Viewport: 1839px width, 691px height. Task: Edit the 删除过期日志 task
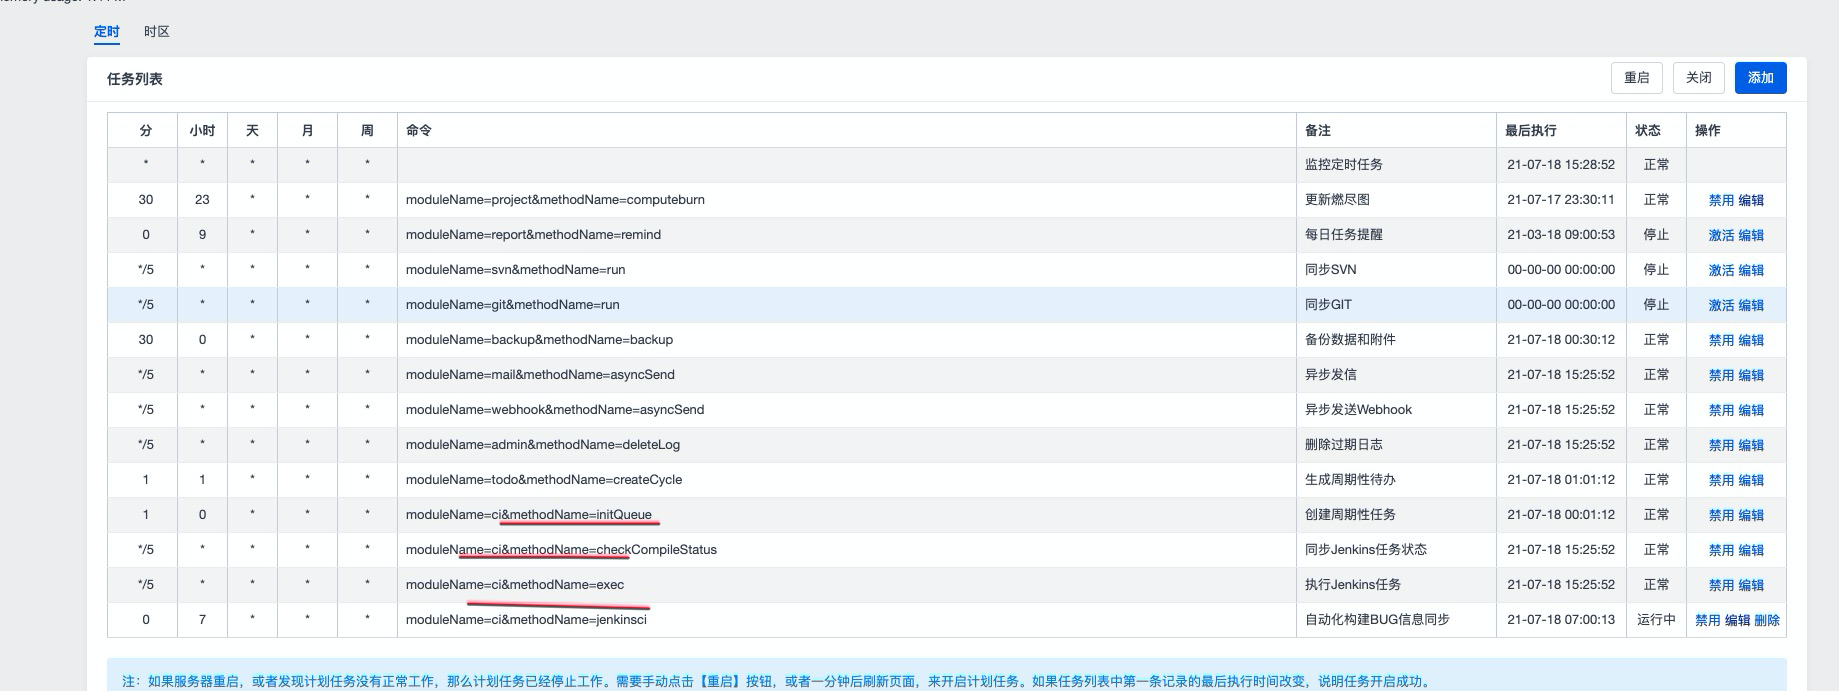pos(1751,445)
